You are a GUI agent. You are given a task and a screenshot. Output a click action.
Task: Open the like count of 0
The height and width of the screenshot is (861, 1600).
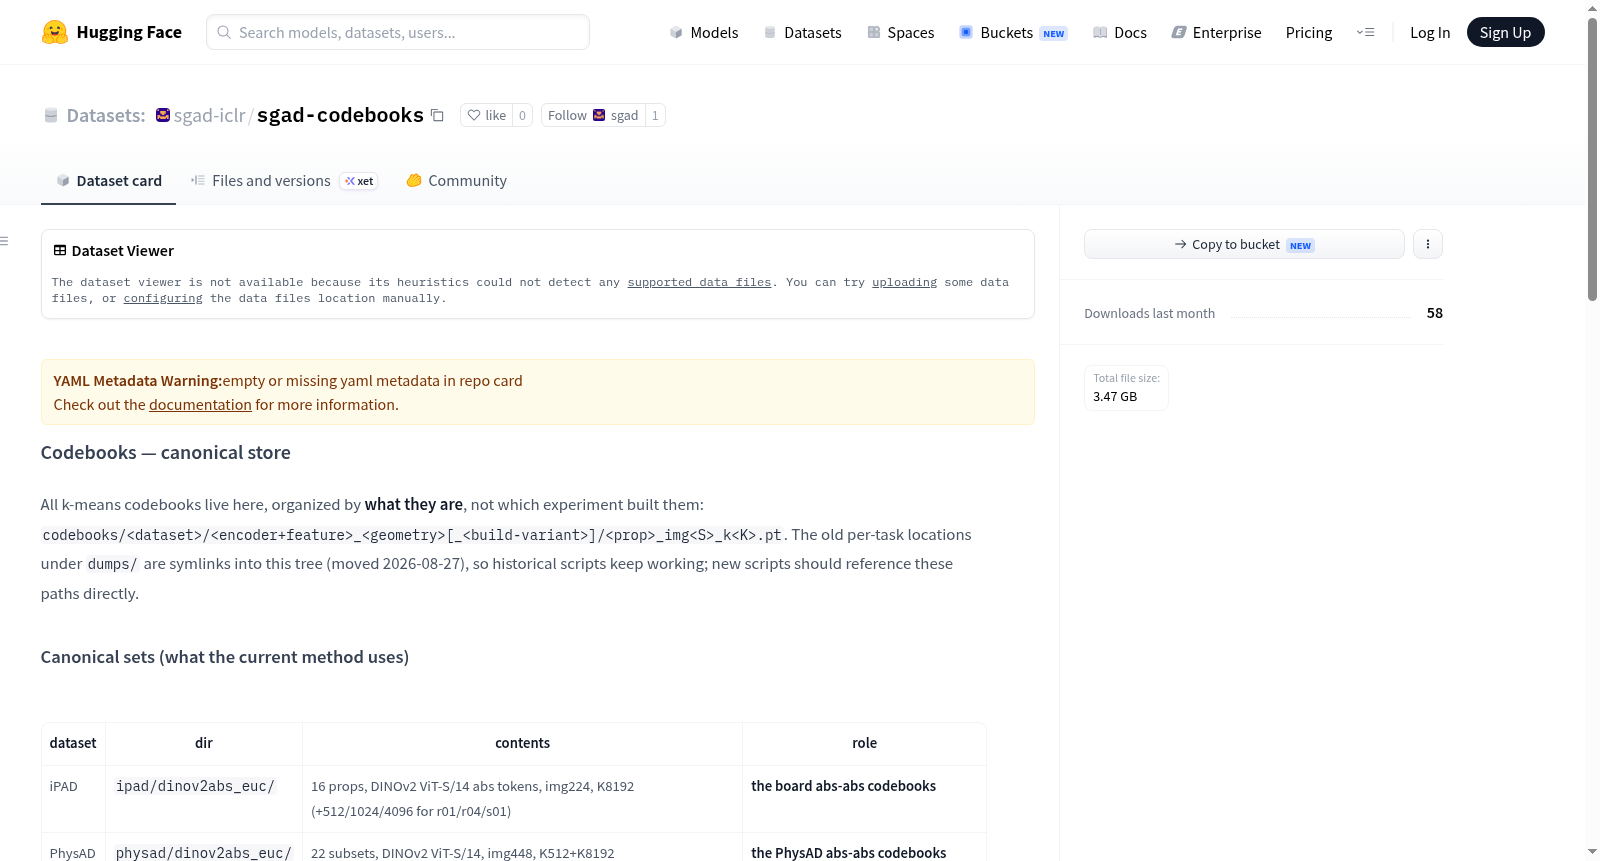(x=522, y=115)
